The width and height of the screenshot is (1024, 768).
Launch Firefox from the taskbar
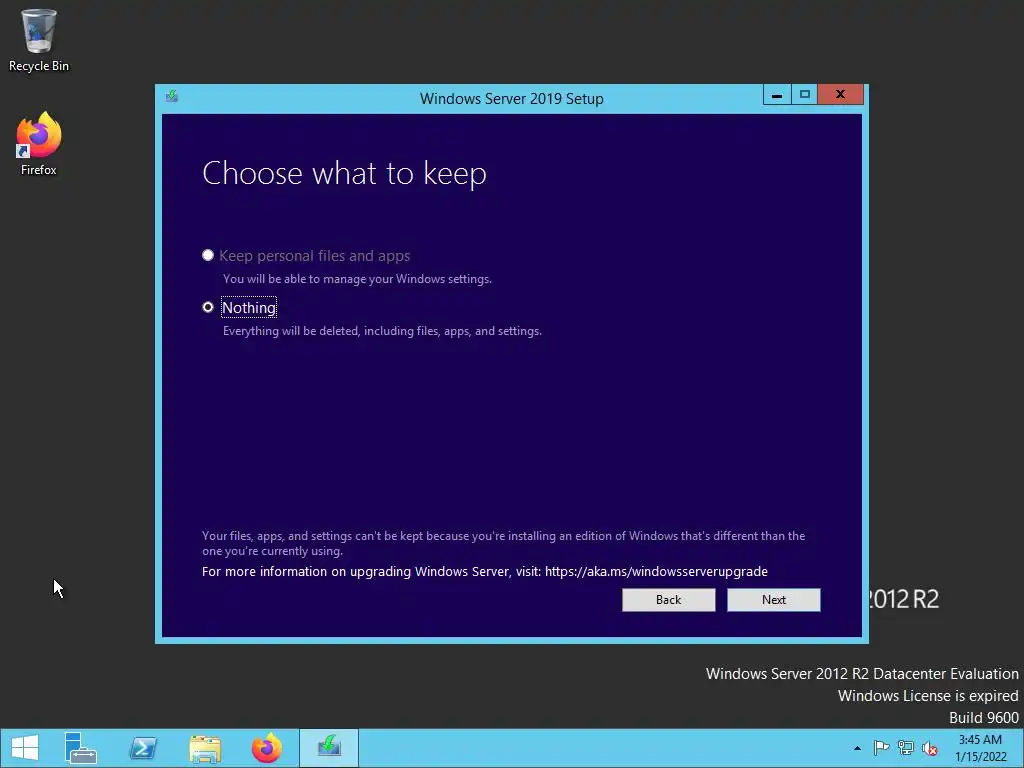(266, 748)
